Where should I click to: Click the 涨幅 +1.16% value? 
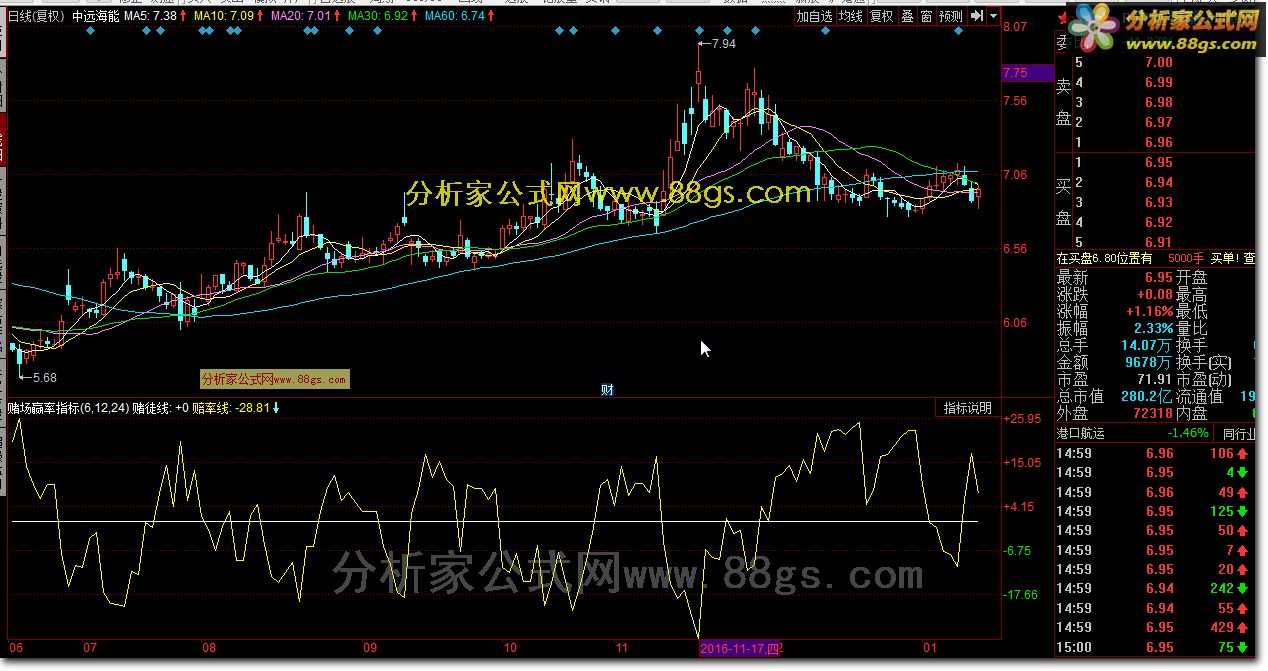tap(1150, 312)
